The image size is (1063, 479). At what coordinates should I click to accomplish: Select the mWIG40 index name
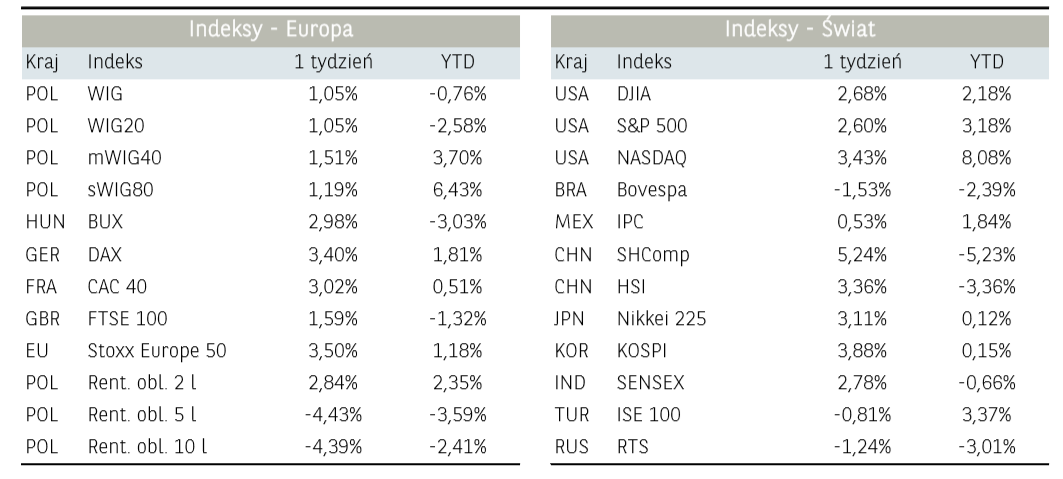(122, 158)
